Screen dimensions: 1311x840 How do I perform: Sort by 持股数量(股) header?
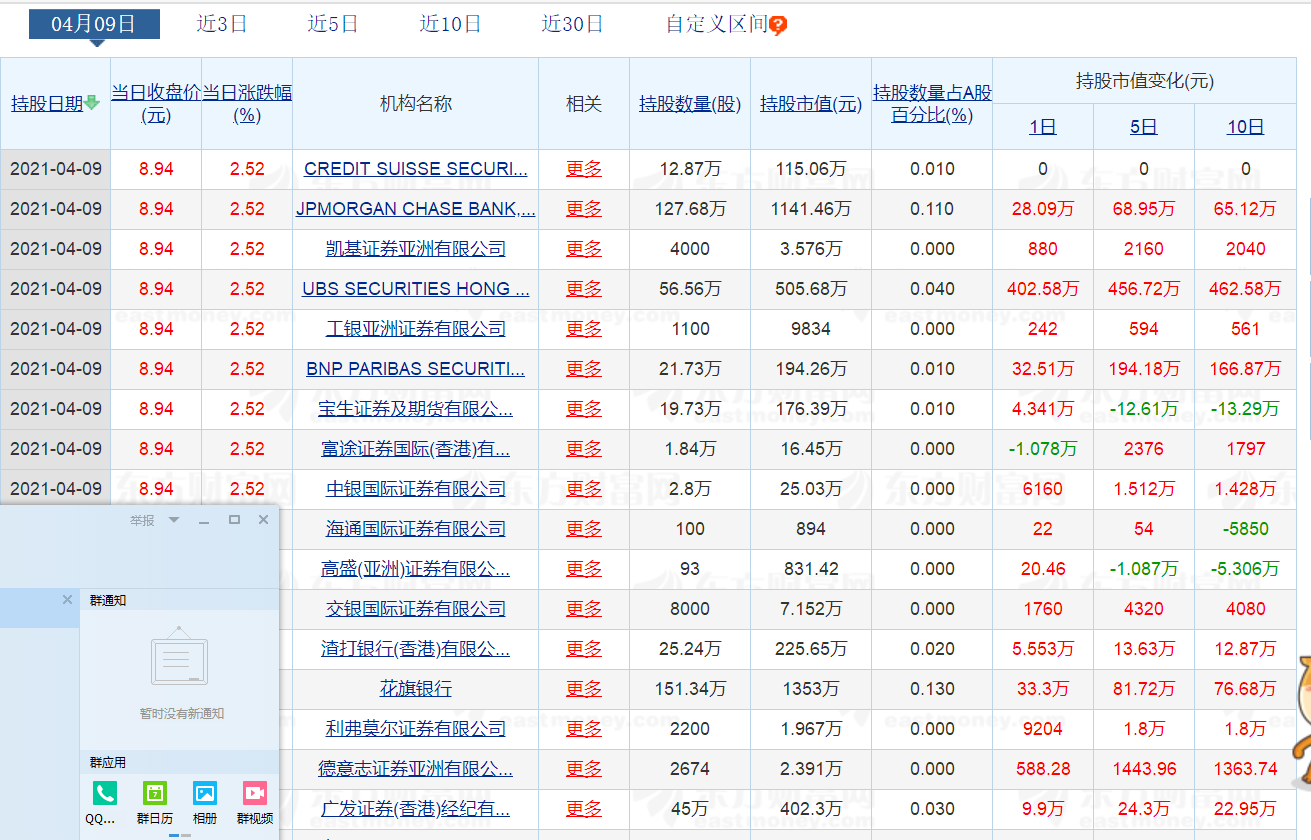click(x=690, y=103)
